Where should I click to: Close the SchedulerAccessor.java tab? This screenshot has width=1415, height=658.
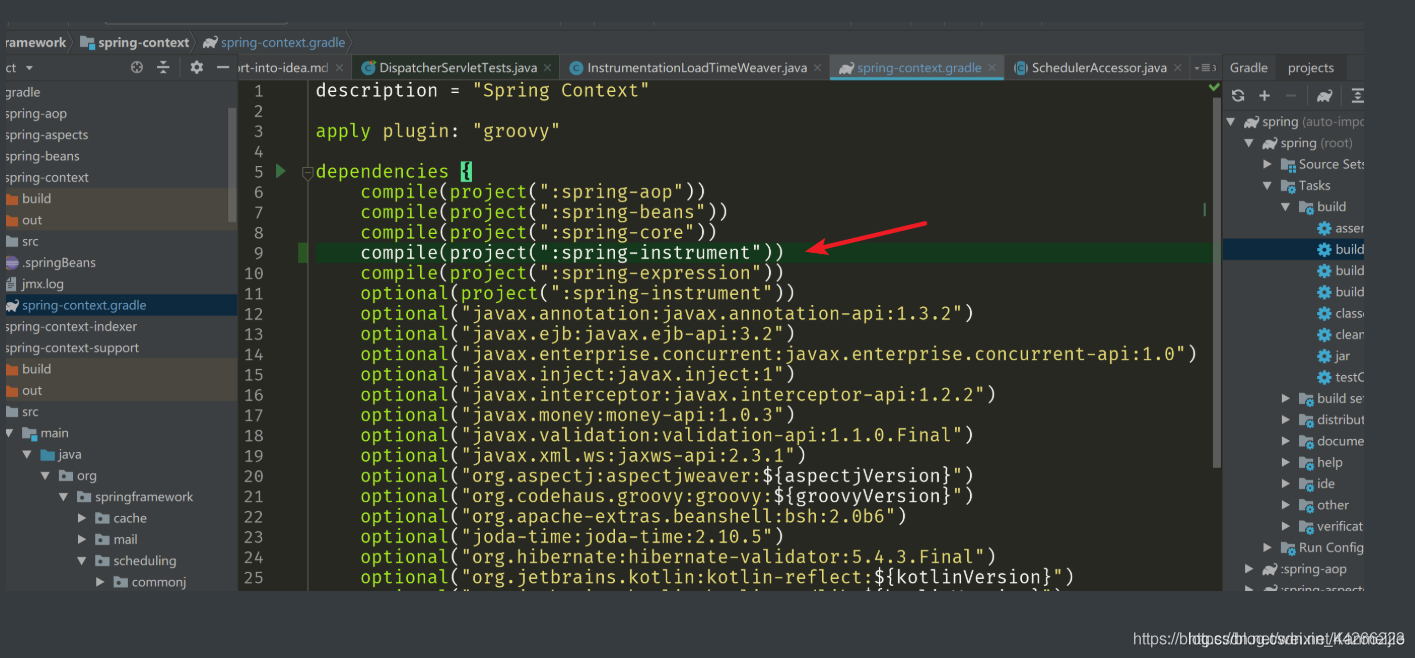click(x=1177, y=68)
